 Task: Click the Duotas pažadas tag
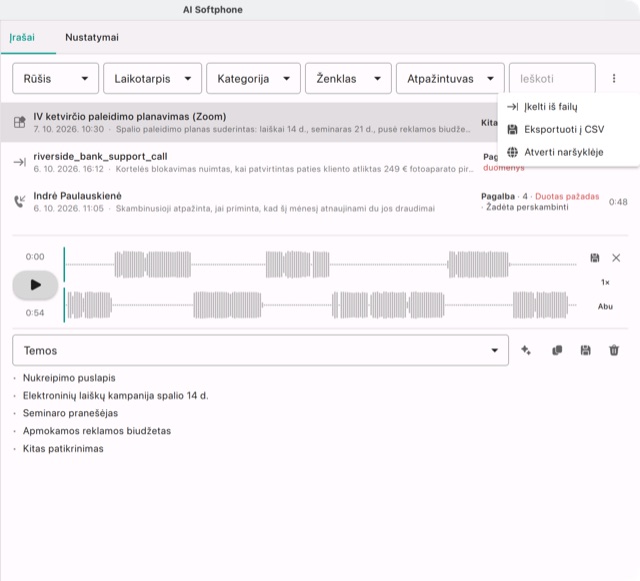pos(567,196)
